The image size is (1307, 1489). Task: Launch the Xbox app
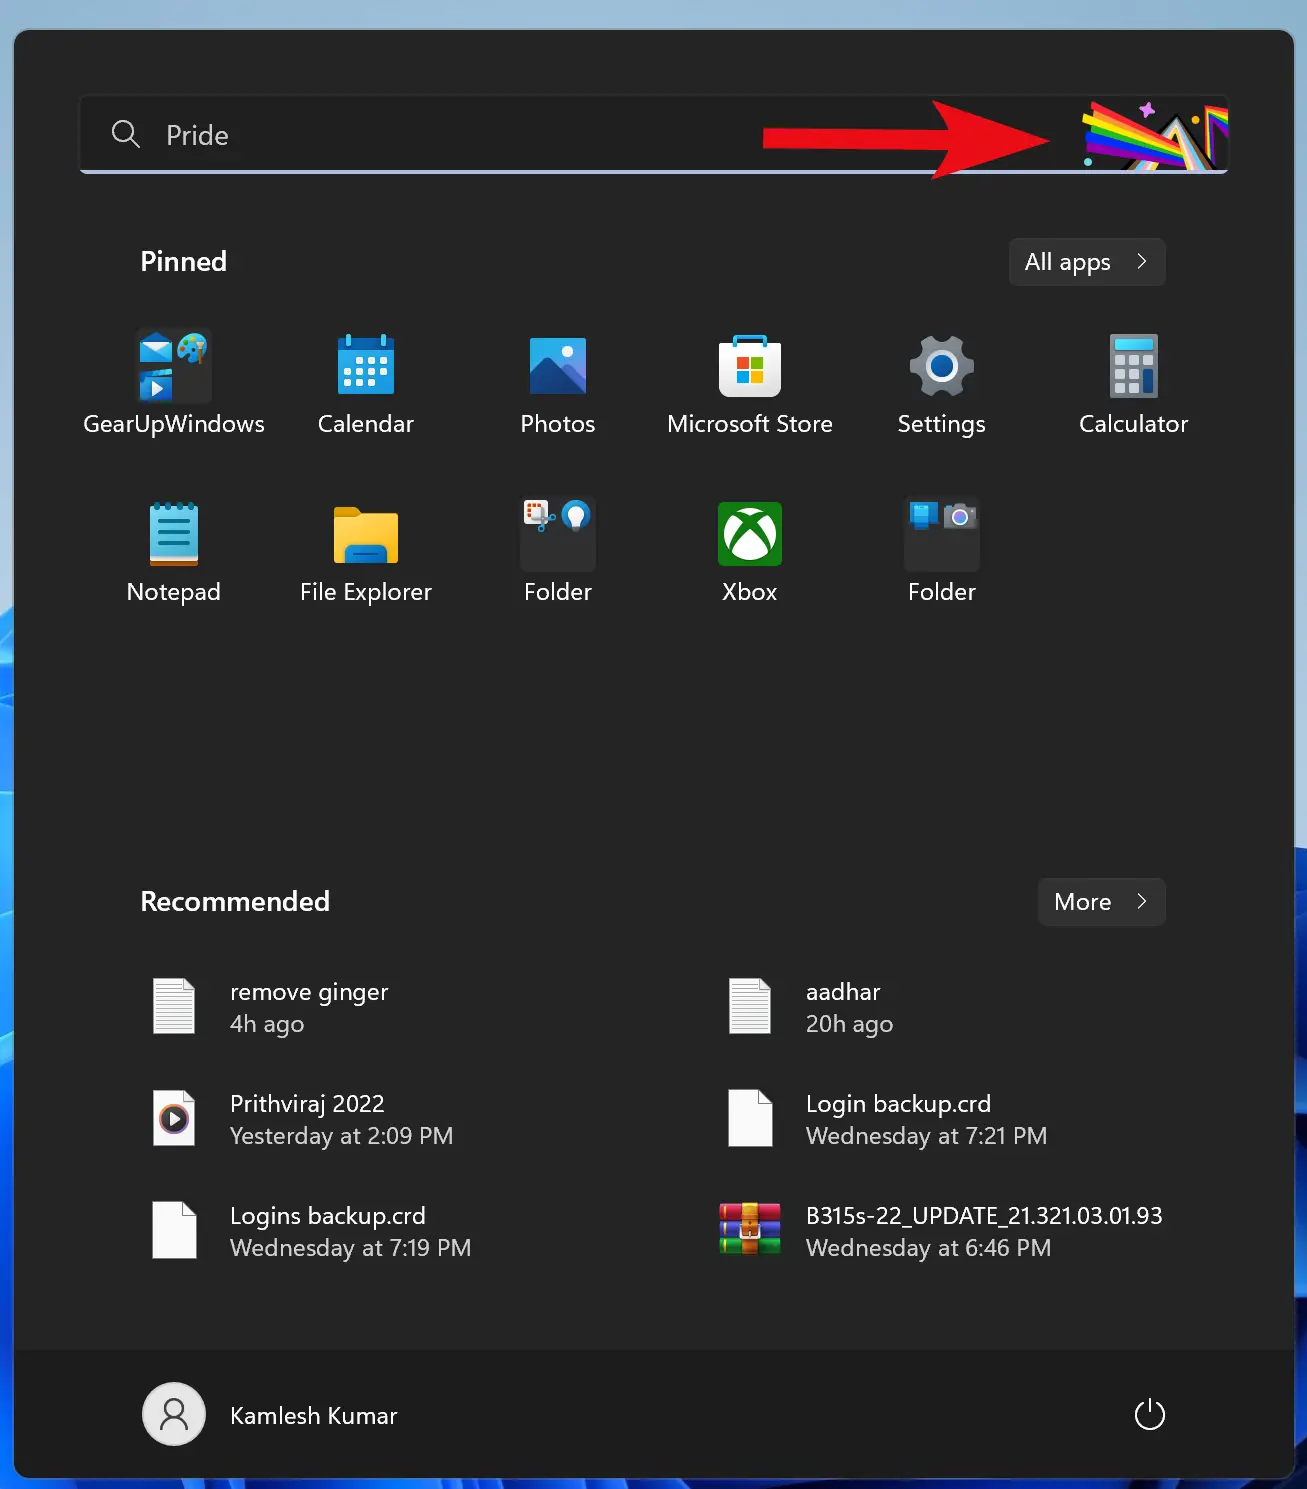[x=749, y=550]
